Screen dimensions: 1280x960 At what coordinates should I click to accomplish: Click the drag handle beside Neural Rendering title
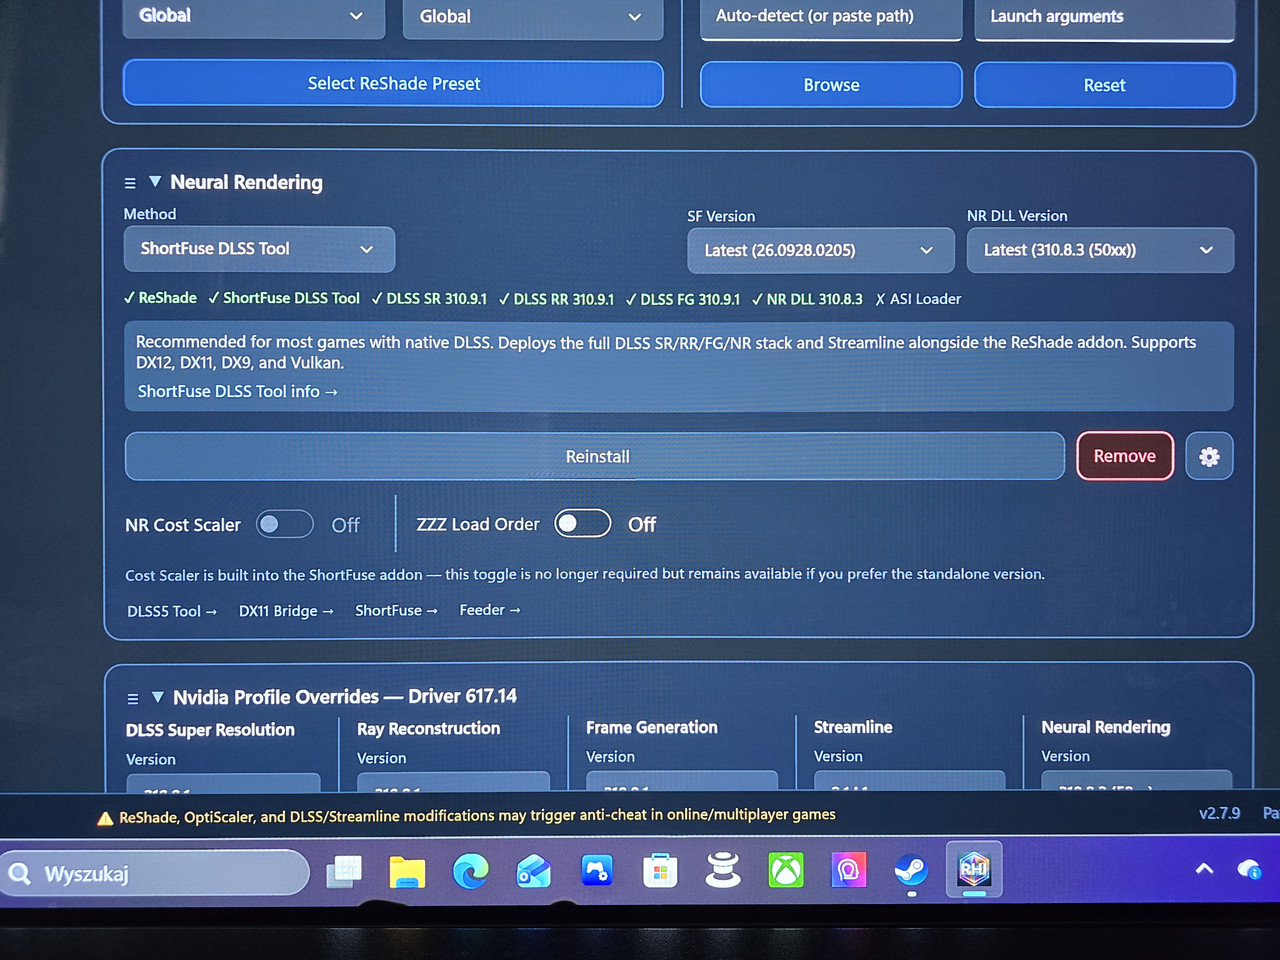tap(130, 183)
